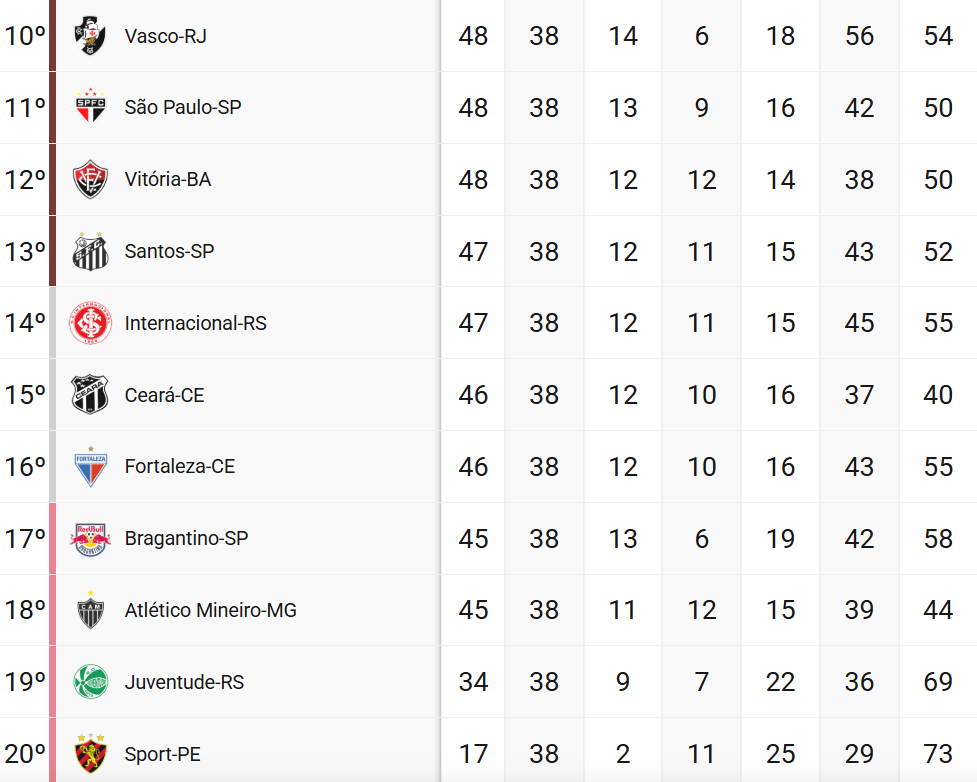Click the 20º position number
The image size is (977, 782).
(24, 754)
